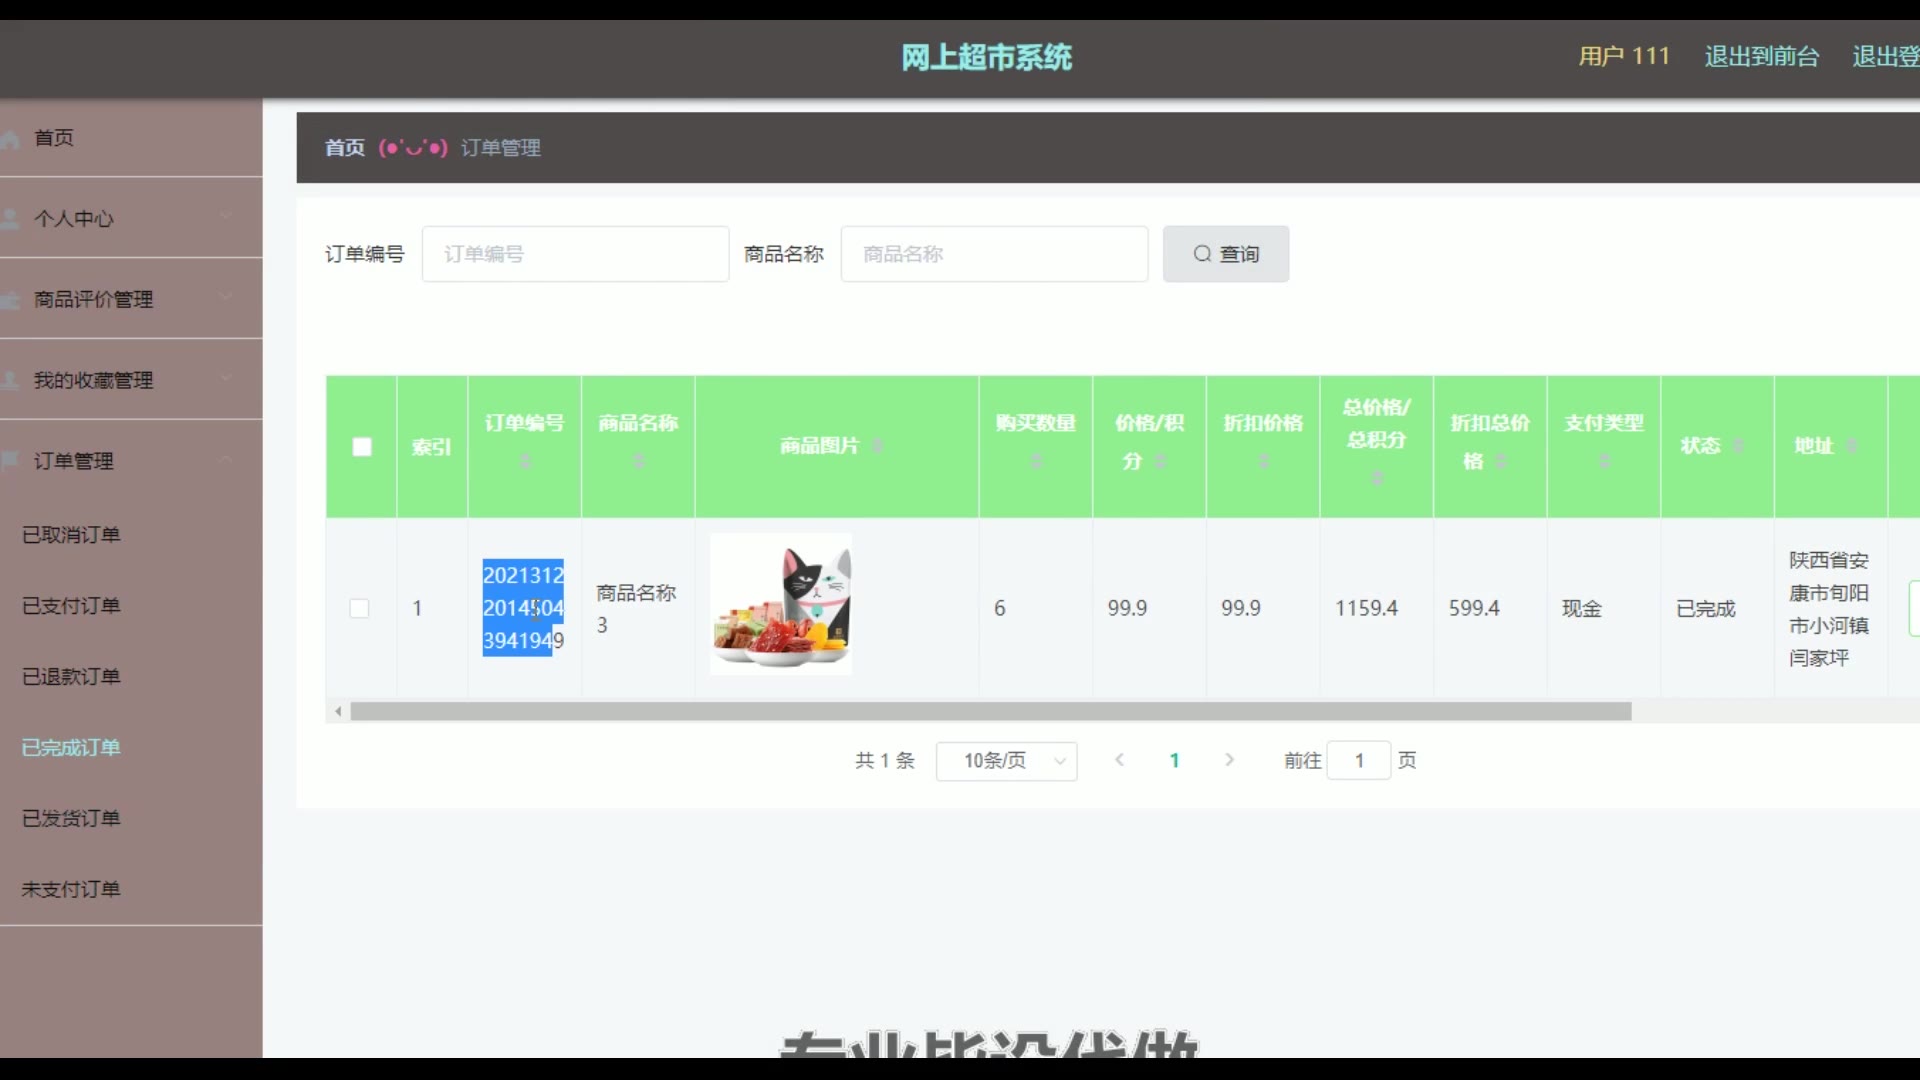Open the 已支付订单 submenu item
This screenshot has width=1920, height=1080.
click(x=71, y=606)
